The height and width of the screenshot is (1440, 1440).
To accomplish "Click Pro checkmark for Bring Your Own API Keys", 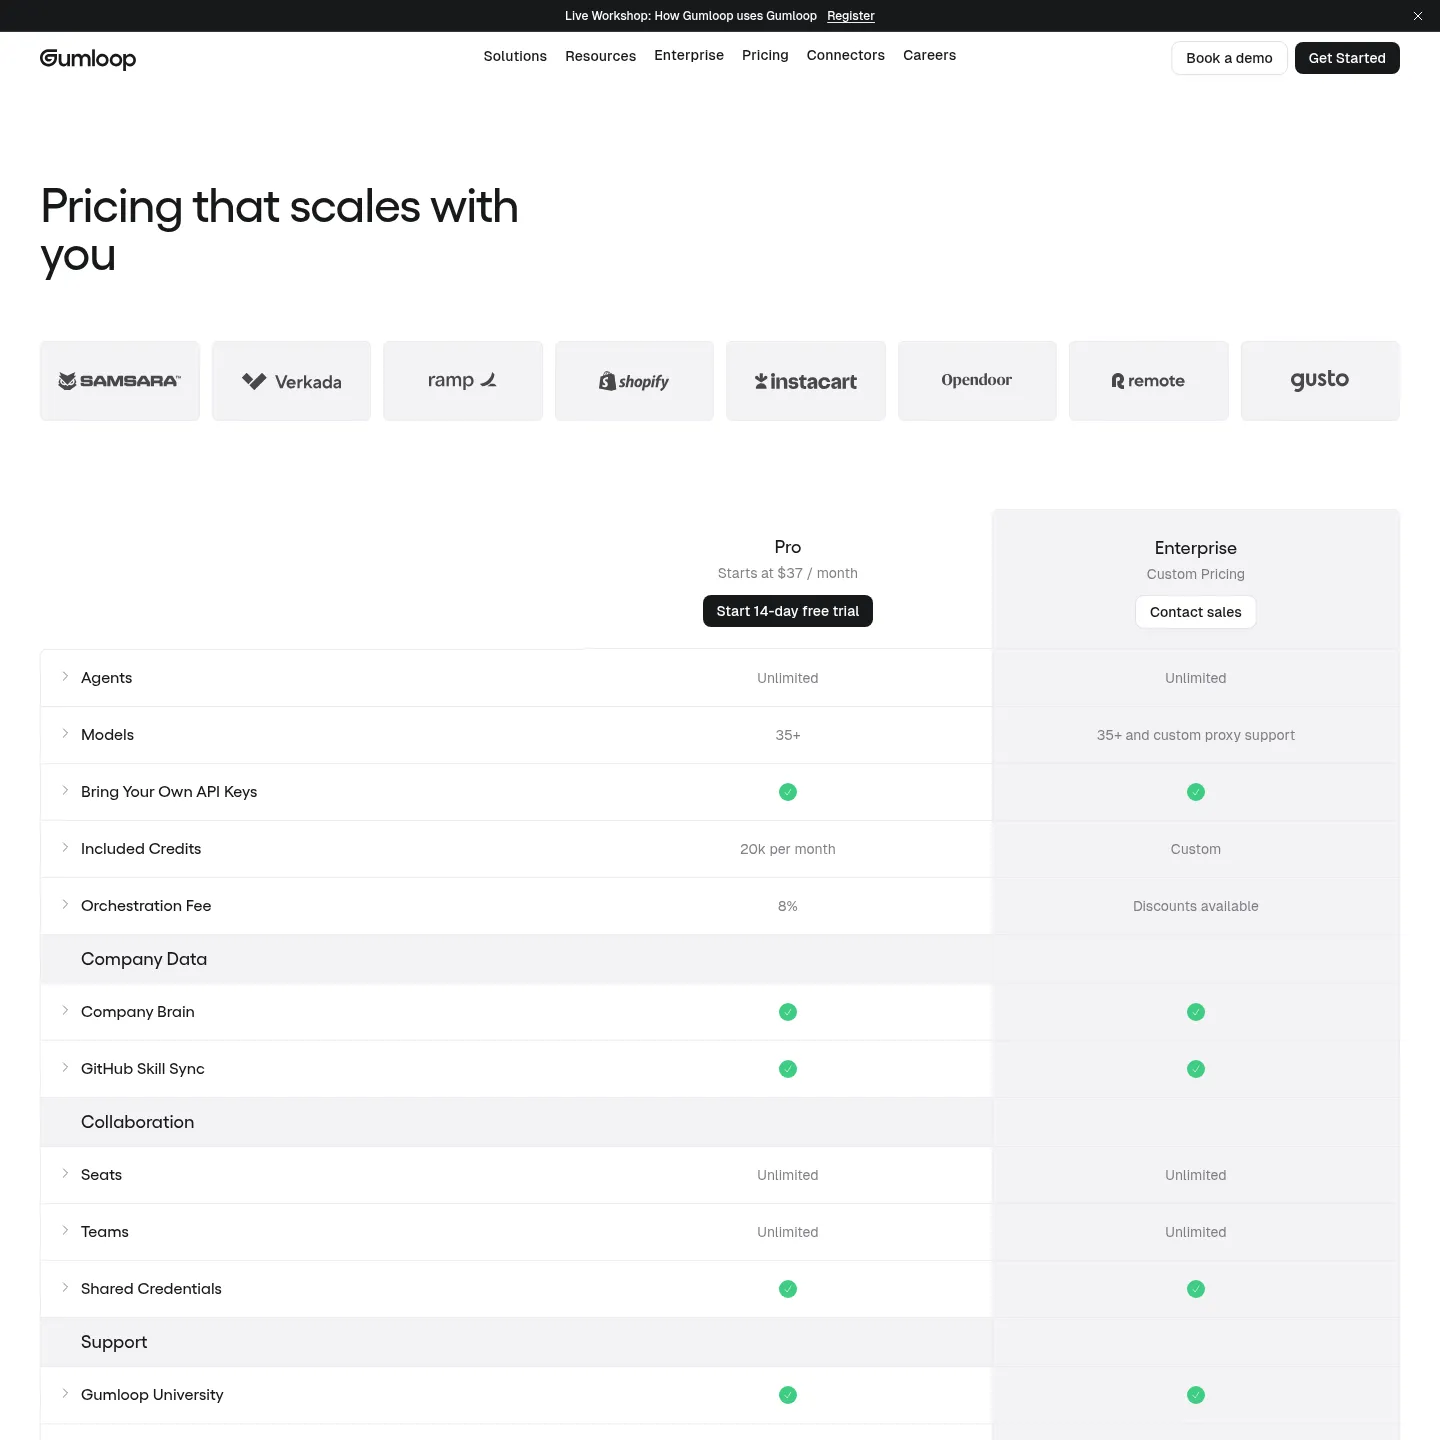I will [x=788, y=792].
